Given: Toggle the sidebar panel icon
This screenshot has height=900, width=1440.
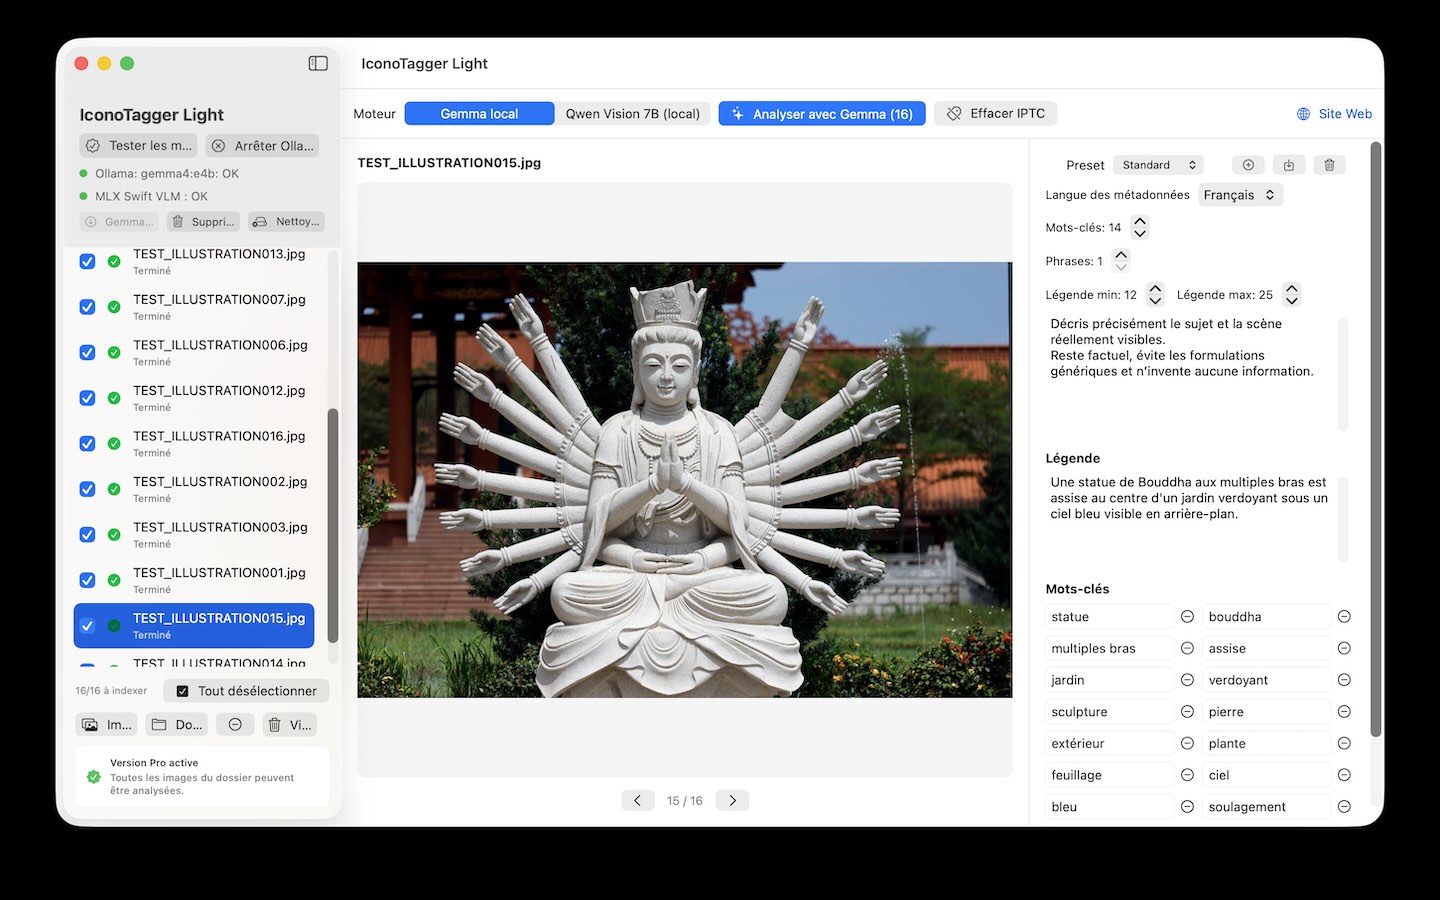Looking at the screenshot, I should pyautogui.click(x=318, y=63).
